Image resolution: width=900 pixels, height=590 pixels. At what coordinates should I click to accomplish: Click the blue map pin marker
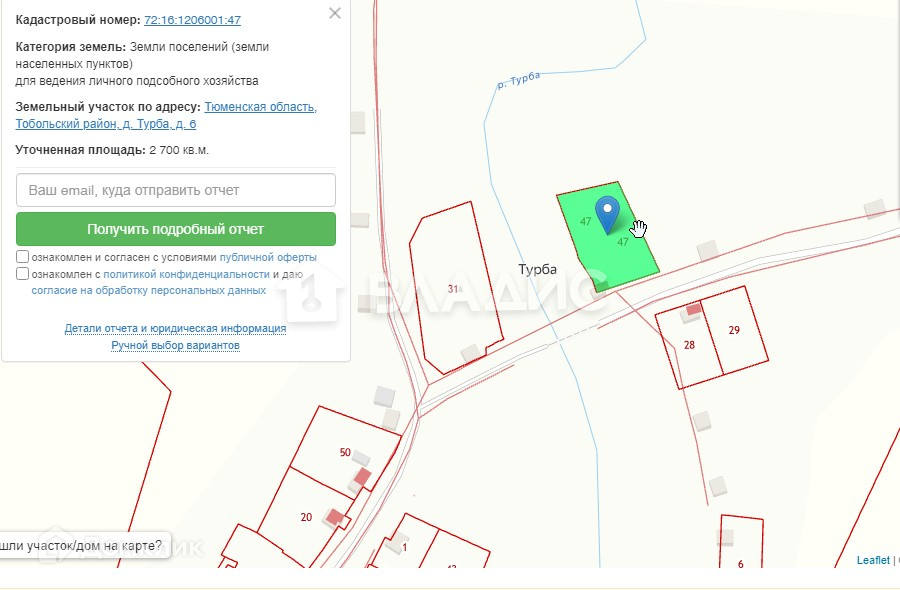click(x=607, y=212)
